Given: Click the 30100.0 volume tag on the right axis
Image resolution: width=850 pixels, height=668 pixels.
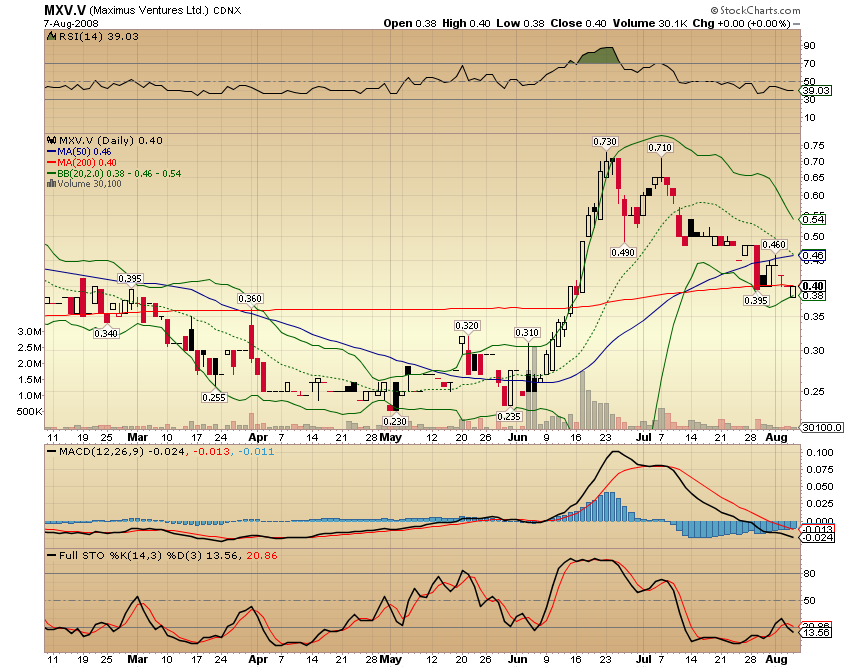Looking at the screenshot, I should coord(822,428).
